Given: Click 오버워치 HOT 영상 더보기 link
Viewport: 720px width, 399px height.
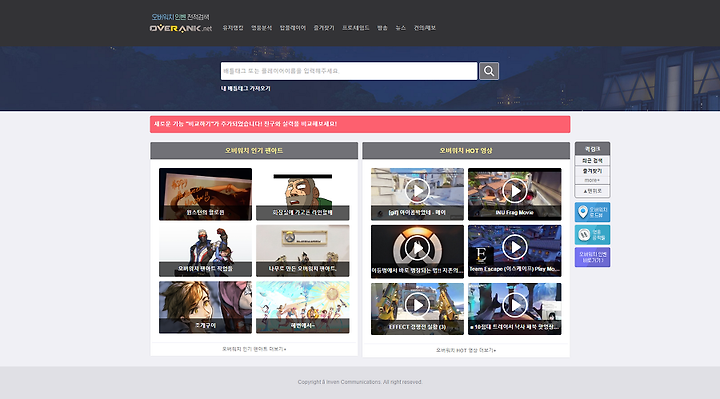Looking at the screenshot, I should (466, 350).
